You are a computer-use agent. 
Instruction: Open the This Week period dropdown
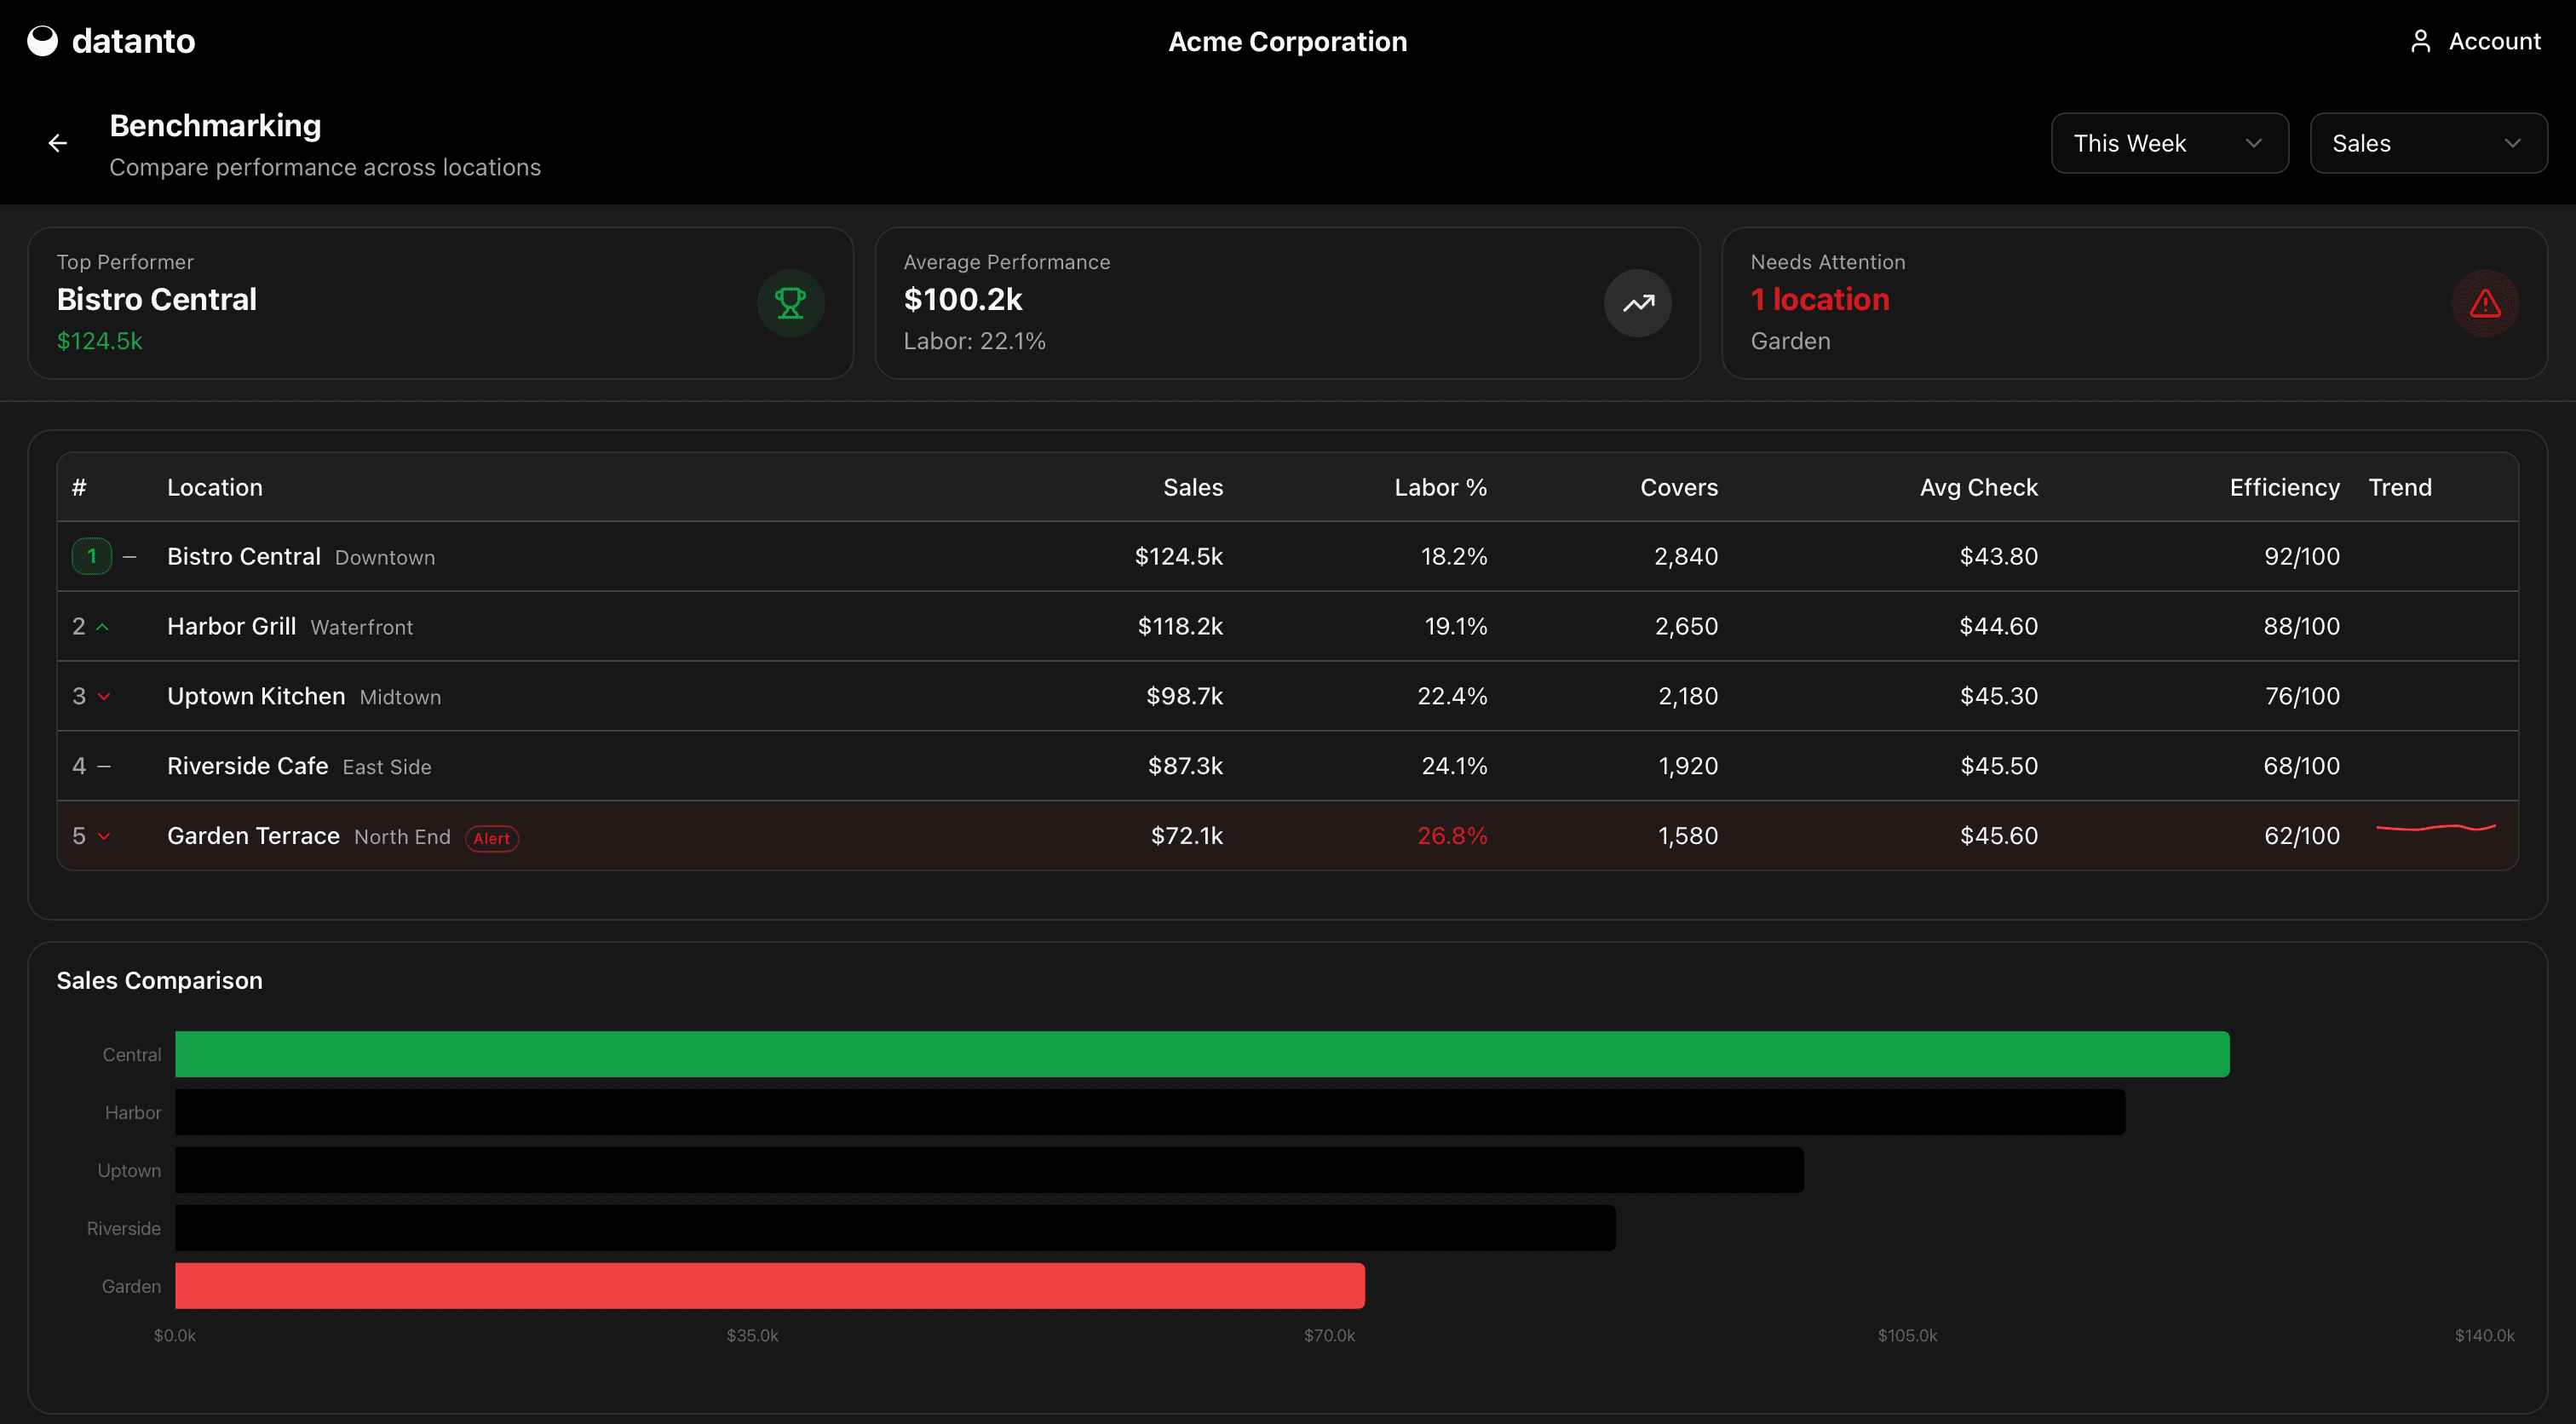2168,143
